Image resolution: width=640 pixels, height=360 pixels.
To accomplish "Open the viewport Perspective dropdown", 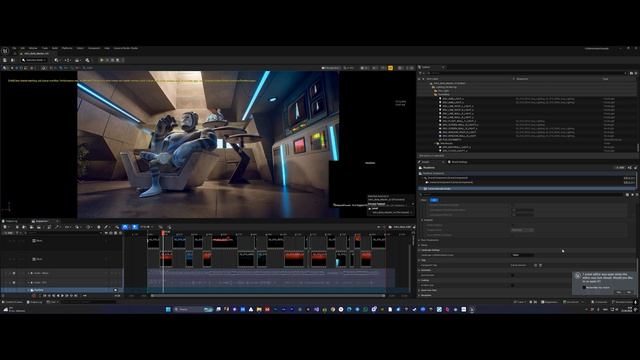I will 330,68.
